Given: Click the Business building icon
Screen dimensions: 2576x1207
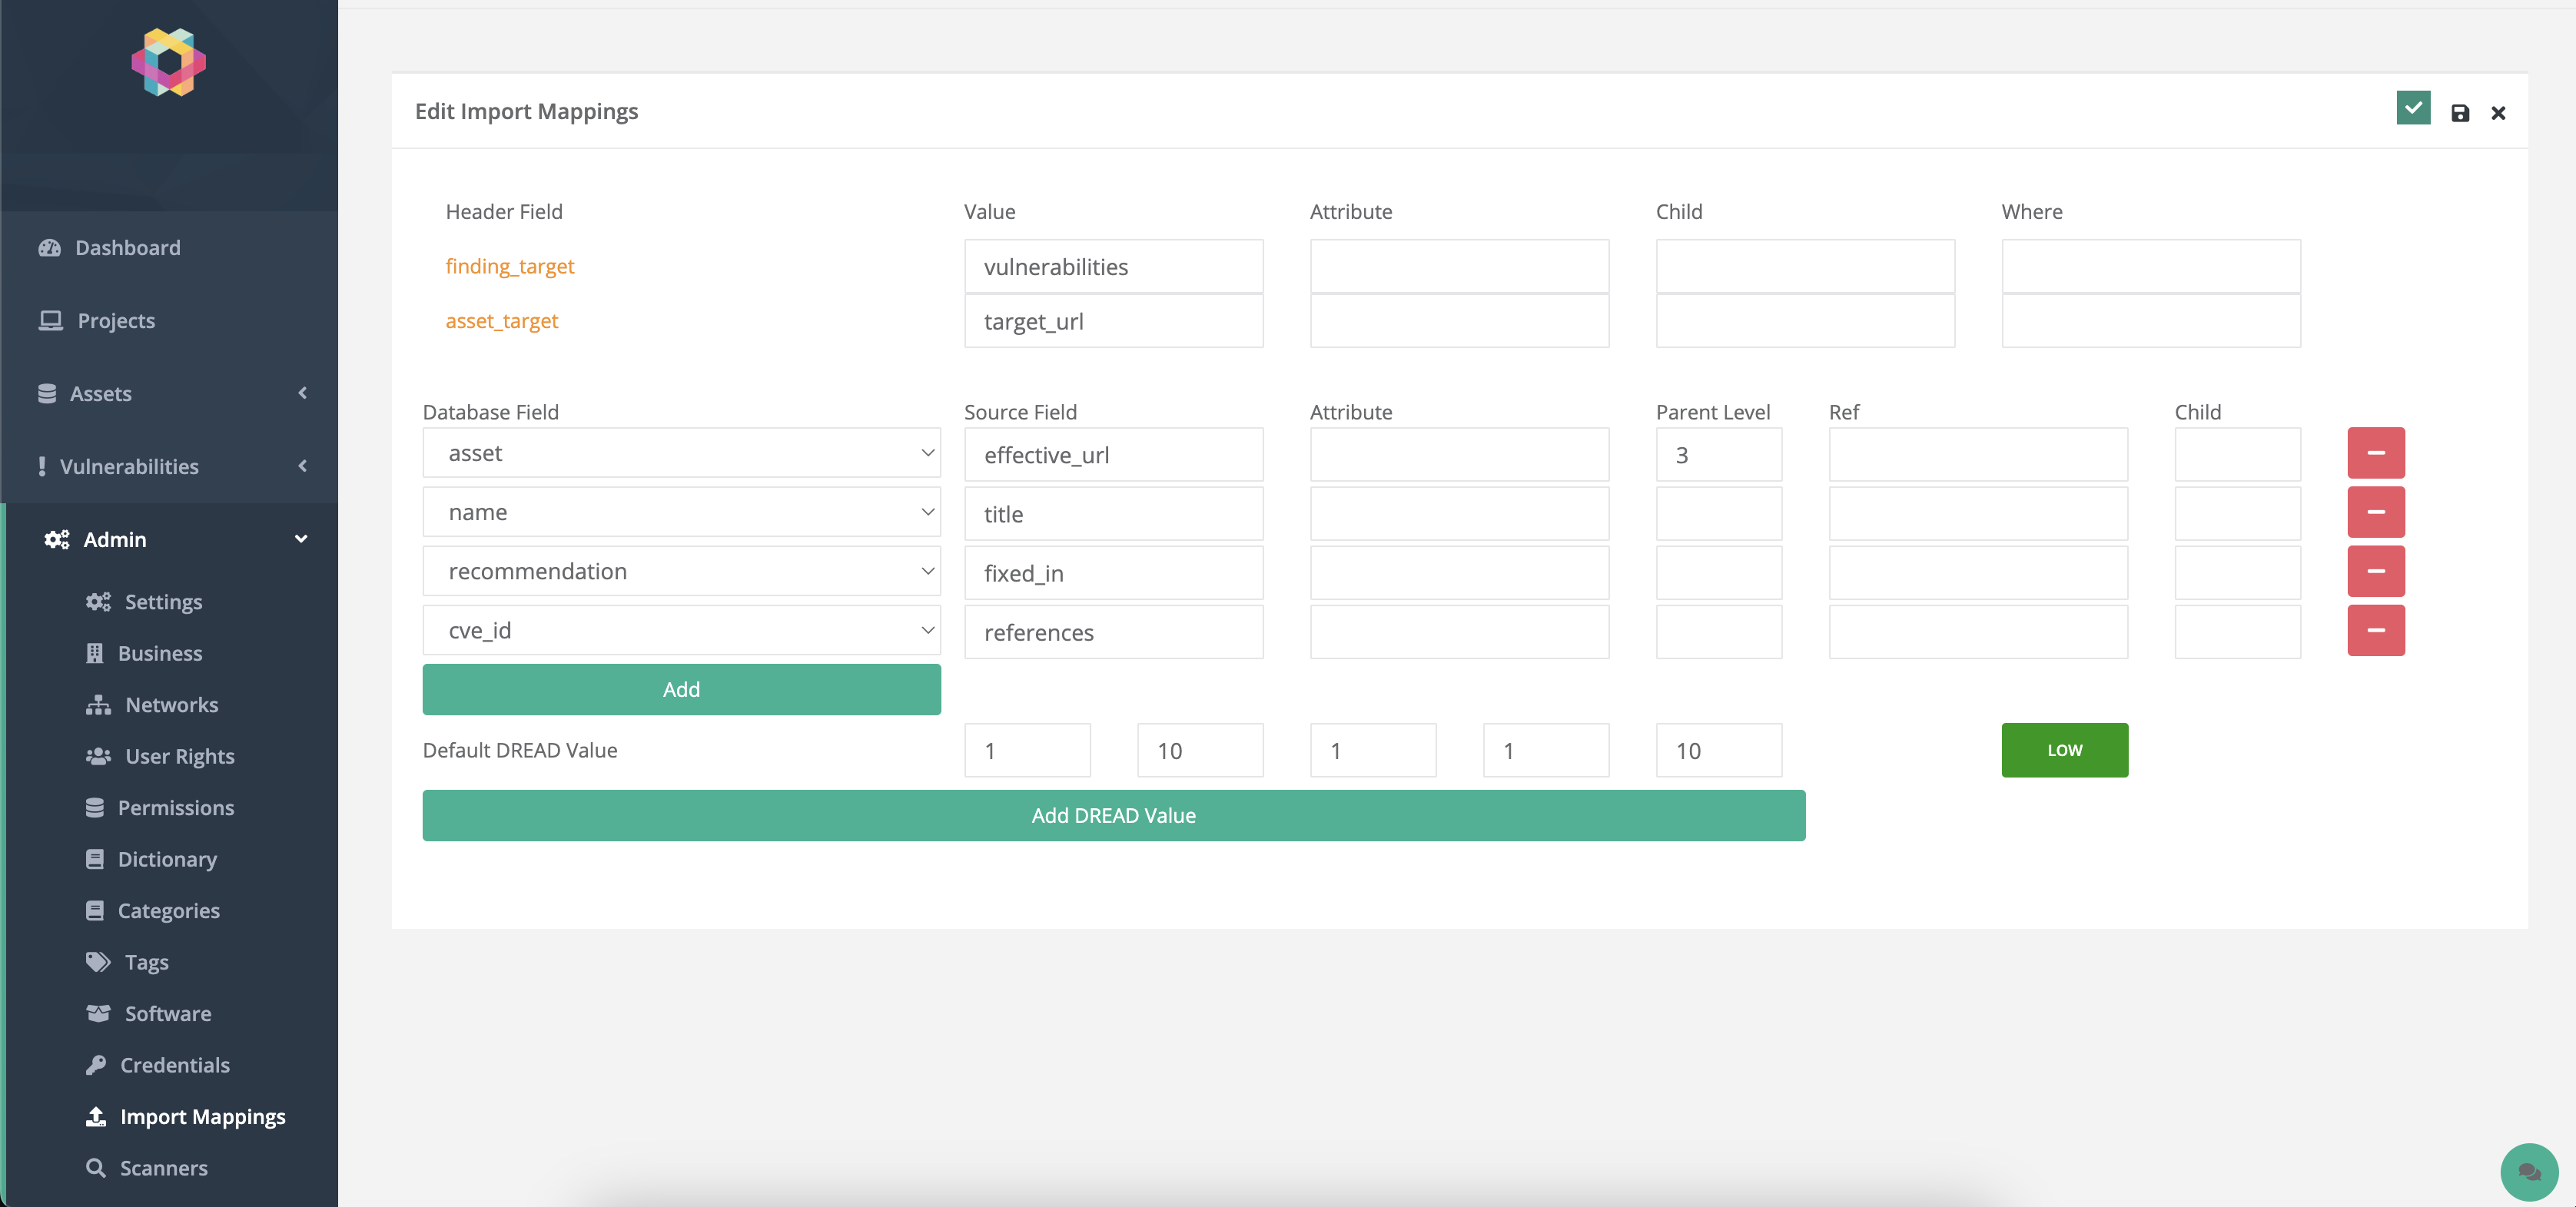Looking at the screenshot, I should [95, 652].
